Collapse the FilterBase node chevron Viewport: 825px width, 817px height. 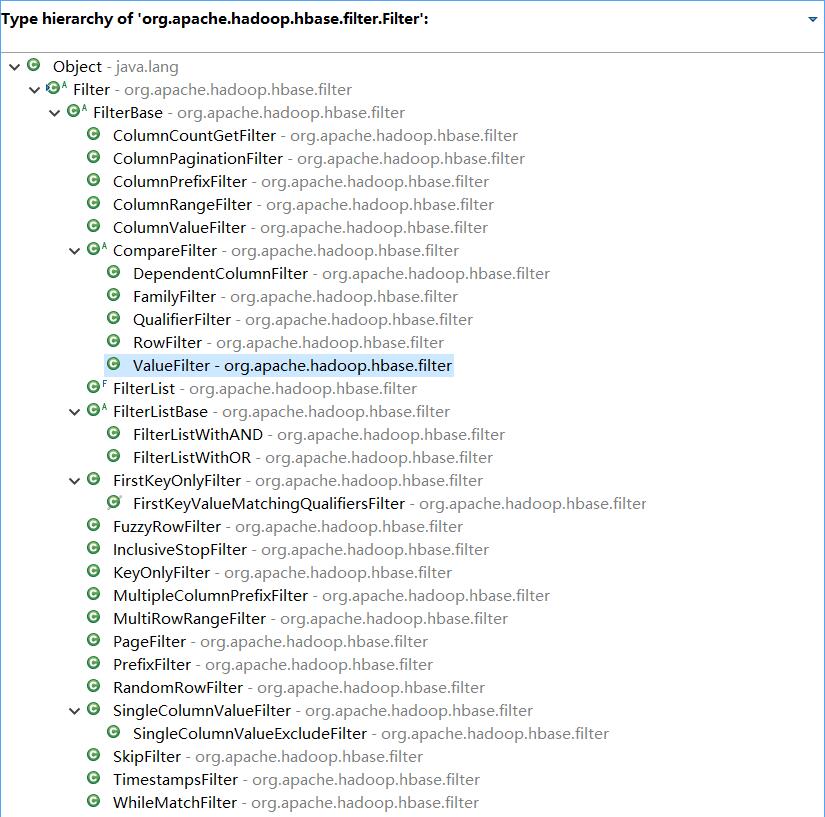[x=55, y=113]
